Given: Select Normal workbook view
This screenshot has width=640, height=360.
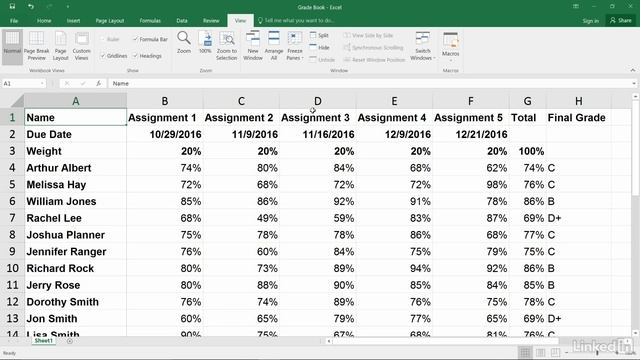Looking at the screenshot, I should pyautogui.click(x=12, y=47).
